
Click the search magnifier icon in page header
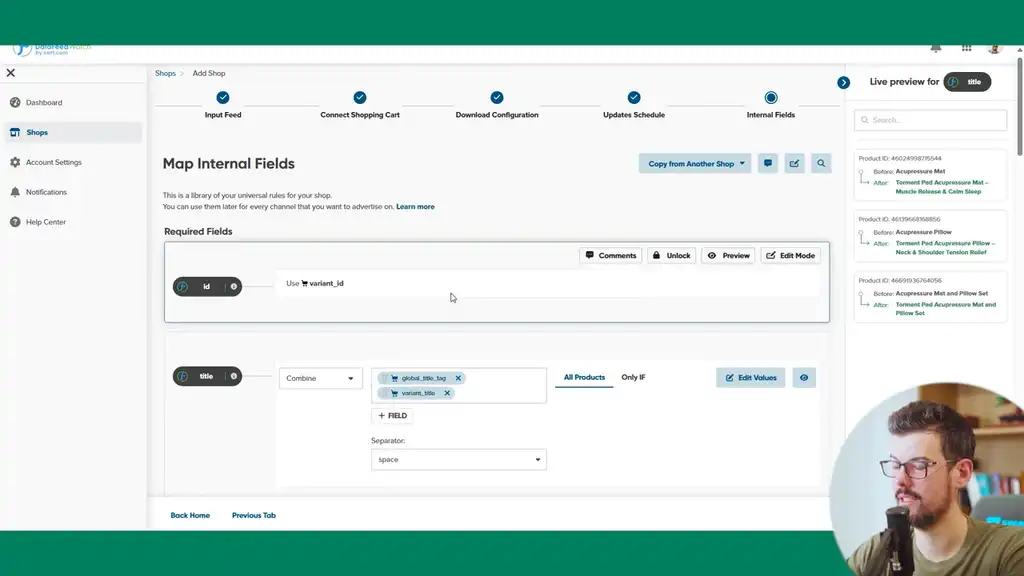click(821, 163)
